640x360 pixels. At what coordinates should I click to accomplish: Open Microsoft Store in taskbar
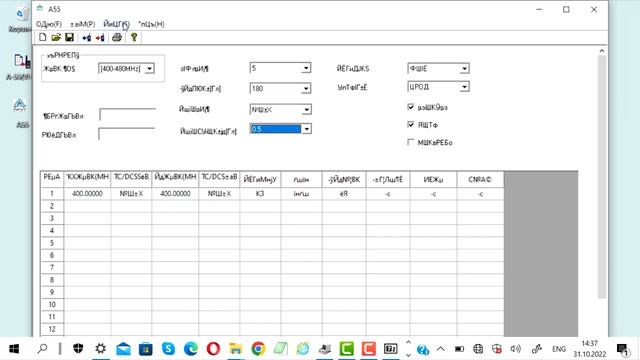point(146,349)
